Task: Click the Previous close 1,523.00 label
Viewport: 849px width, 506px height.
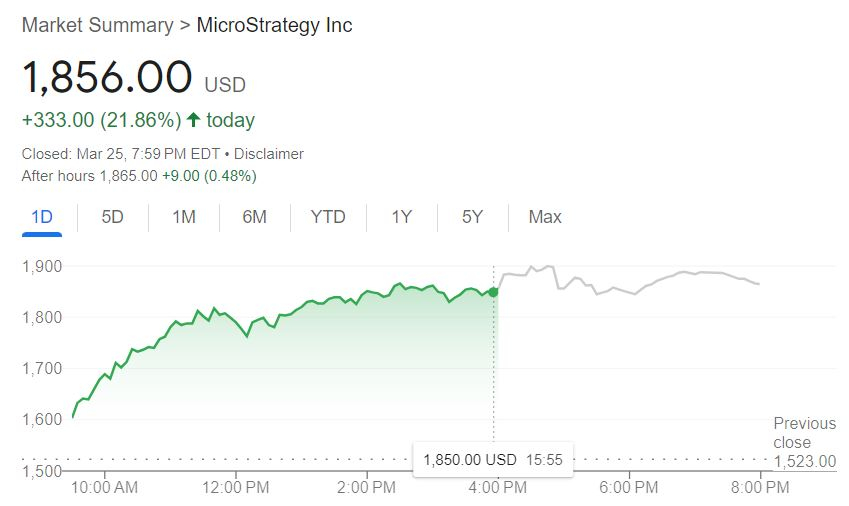Action: click(804, 442)
